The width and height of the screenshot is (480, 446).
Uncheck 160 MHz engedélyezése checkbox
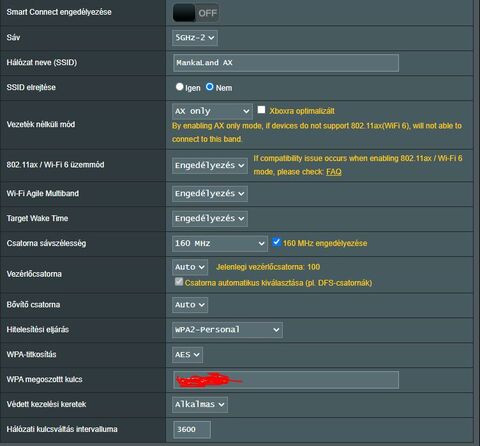click(x=276, y=242)
